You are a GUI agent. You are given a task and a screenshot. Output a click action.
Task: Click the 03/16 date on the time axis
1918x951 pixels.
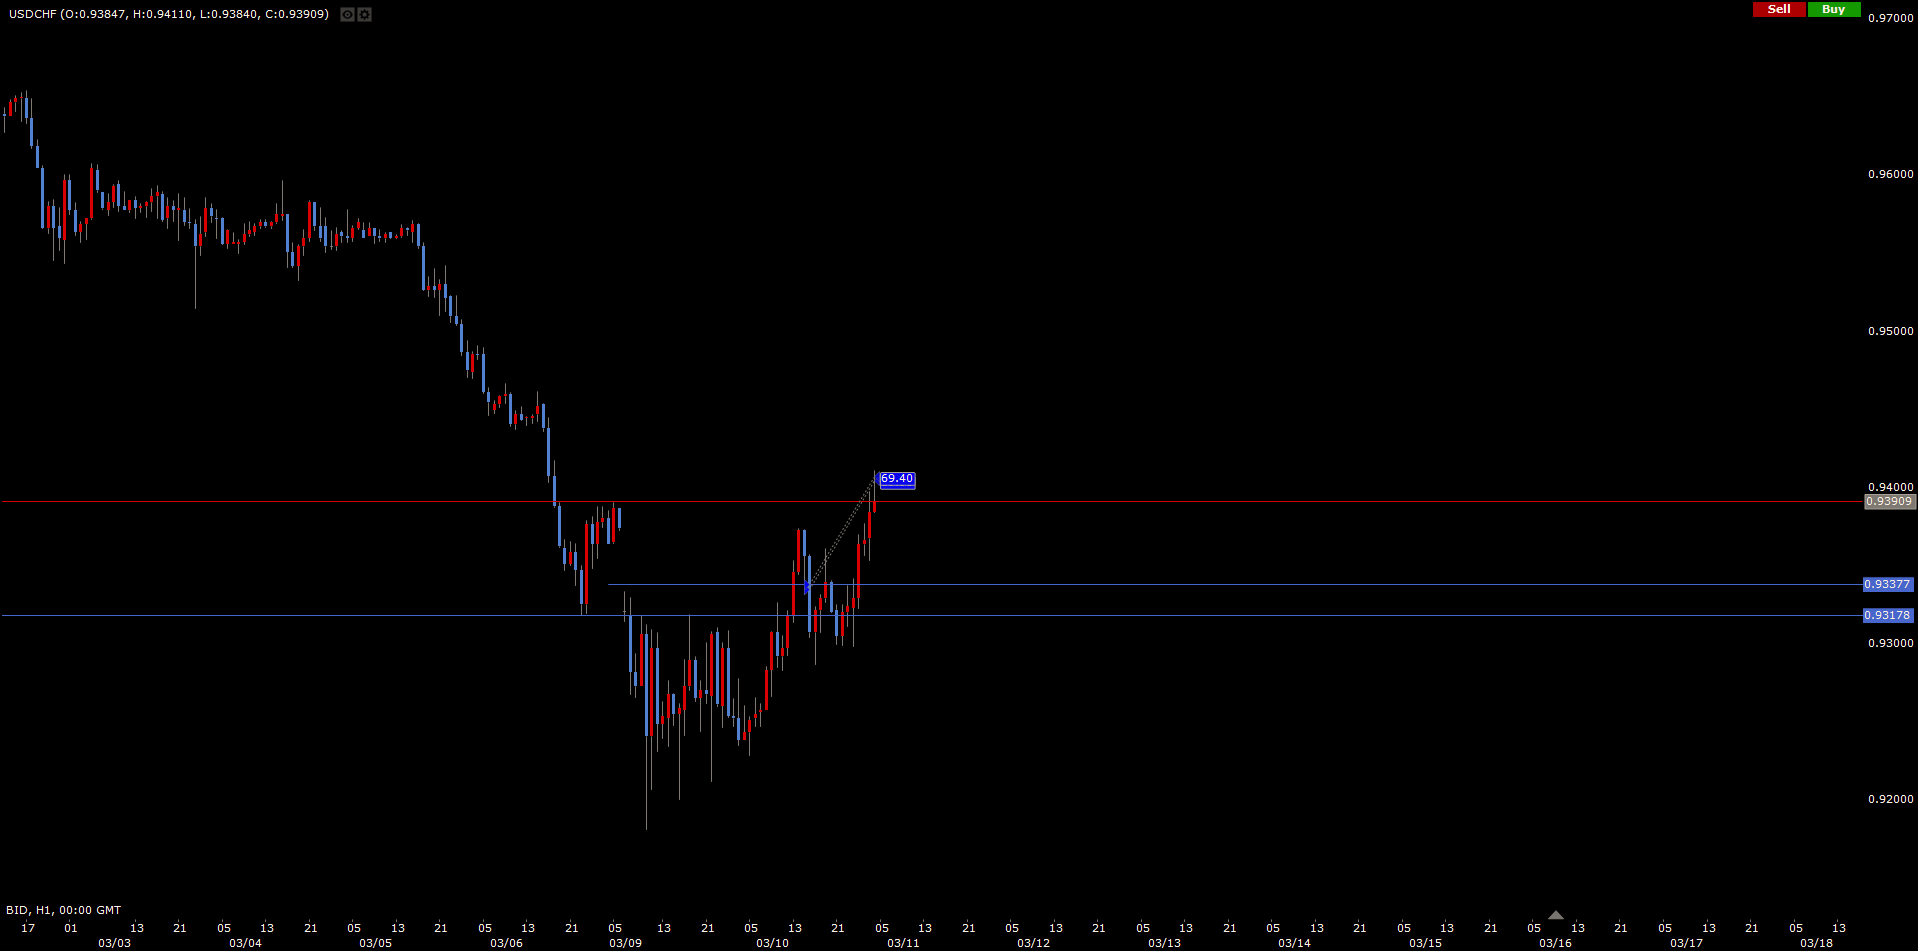[1555, 943]
